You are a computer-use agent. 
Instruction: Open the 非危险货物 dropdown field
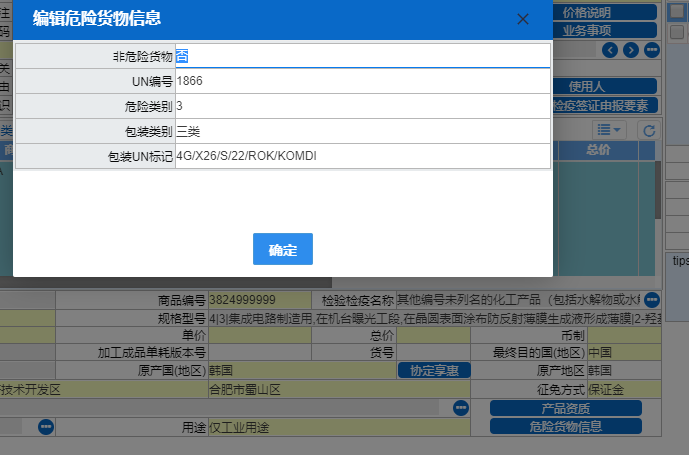[362, 56]
